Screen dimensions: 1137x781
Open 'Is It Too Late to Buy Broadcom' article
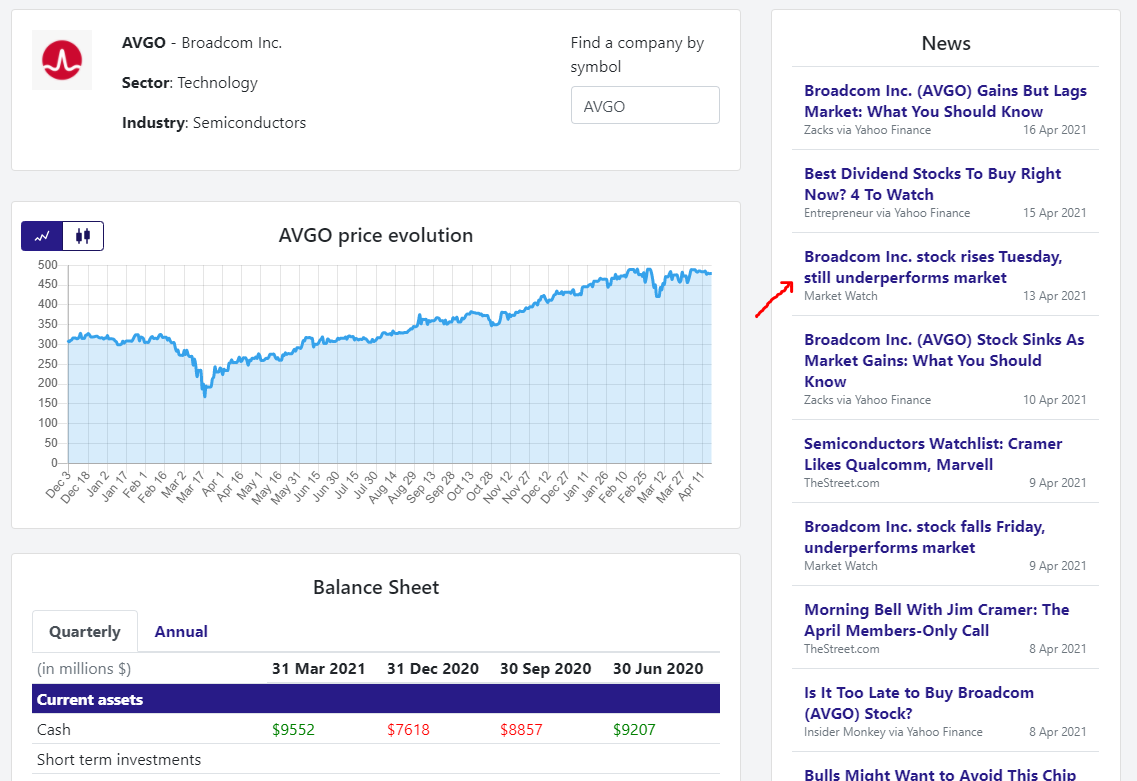coord(919,703)
